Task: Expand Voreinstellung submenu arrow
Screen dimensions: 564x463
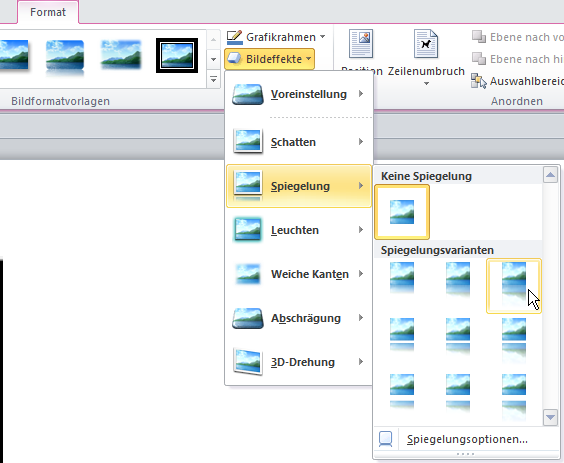Action: [361, 94]
